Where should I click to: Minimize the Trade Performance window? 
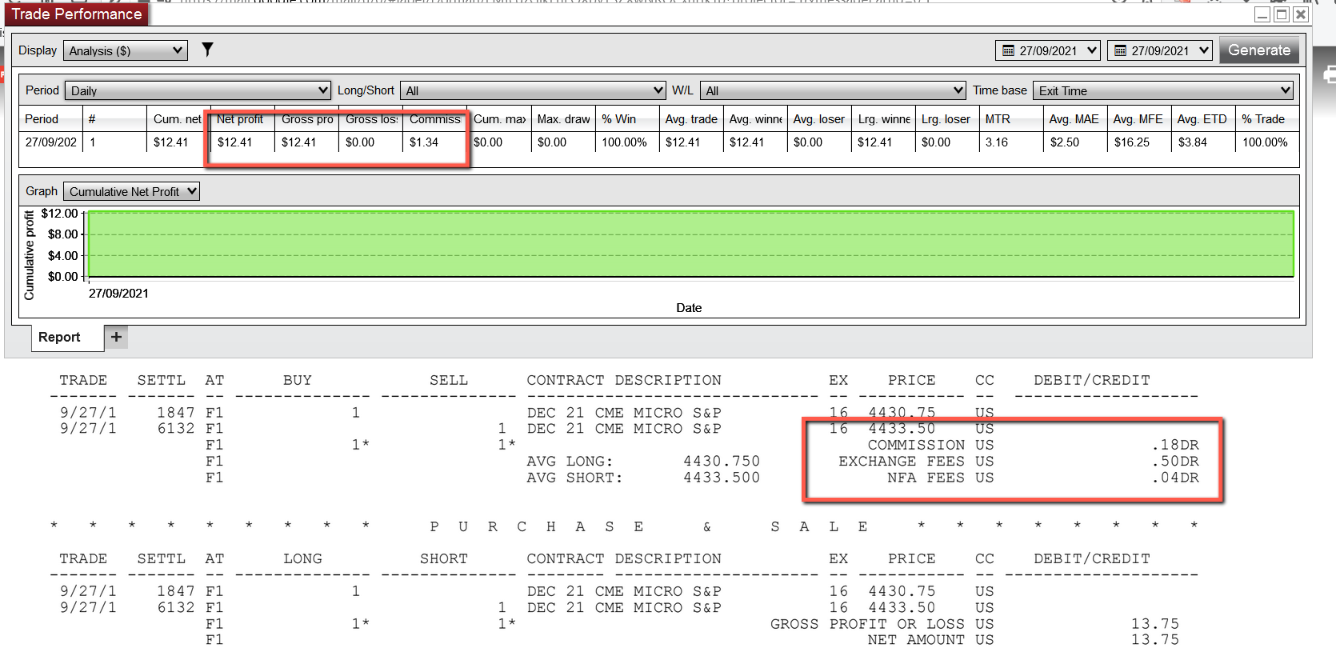point(1263,15)
